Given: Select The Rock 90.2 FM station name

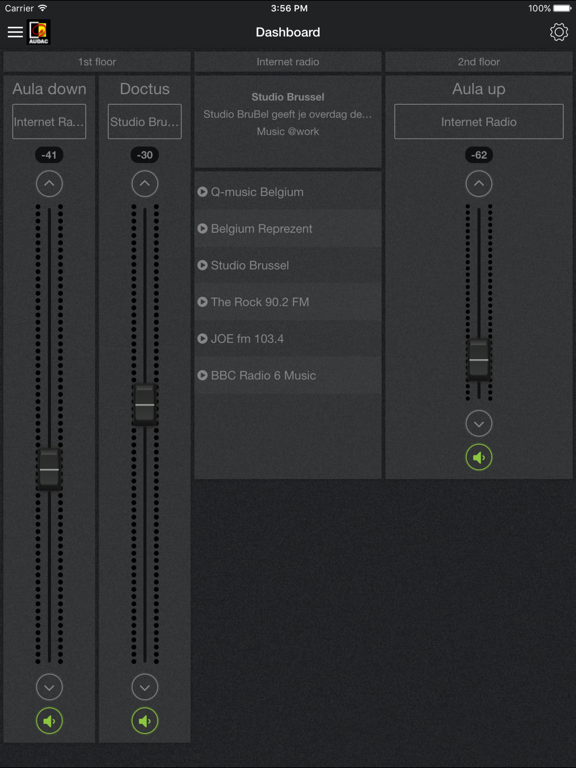Looking at the screenshot, I should [260, 302].
